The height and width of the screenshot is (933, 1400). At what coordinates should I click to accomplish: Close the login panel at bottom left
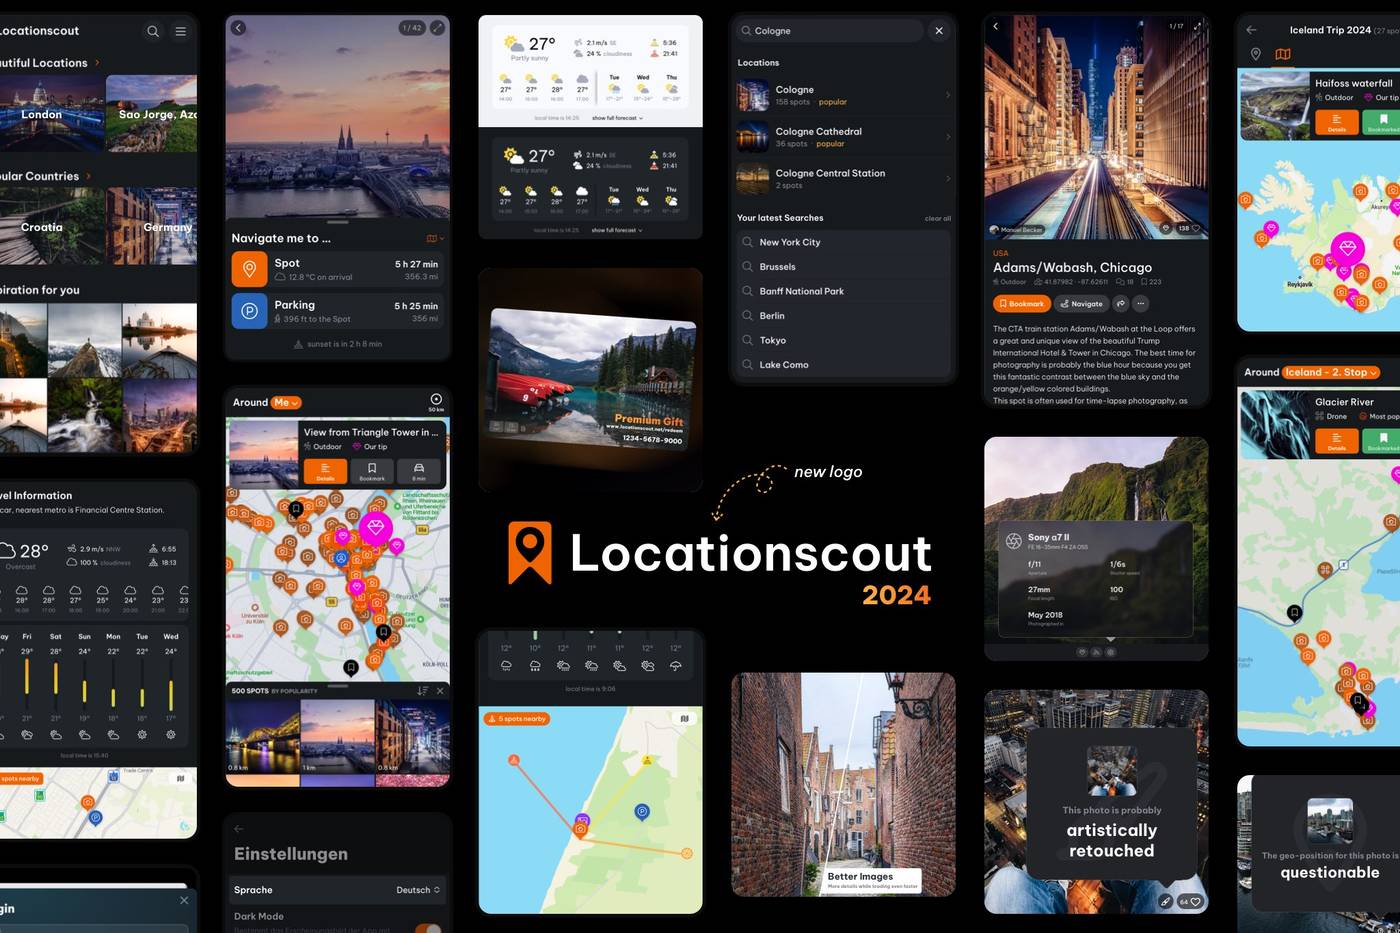(x=184, y=900)
